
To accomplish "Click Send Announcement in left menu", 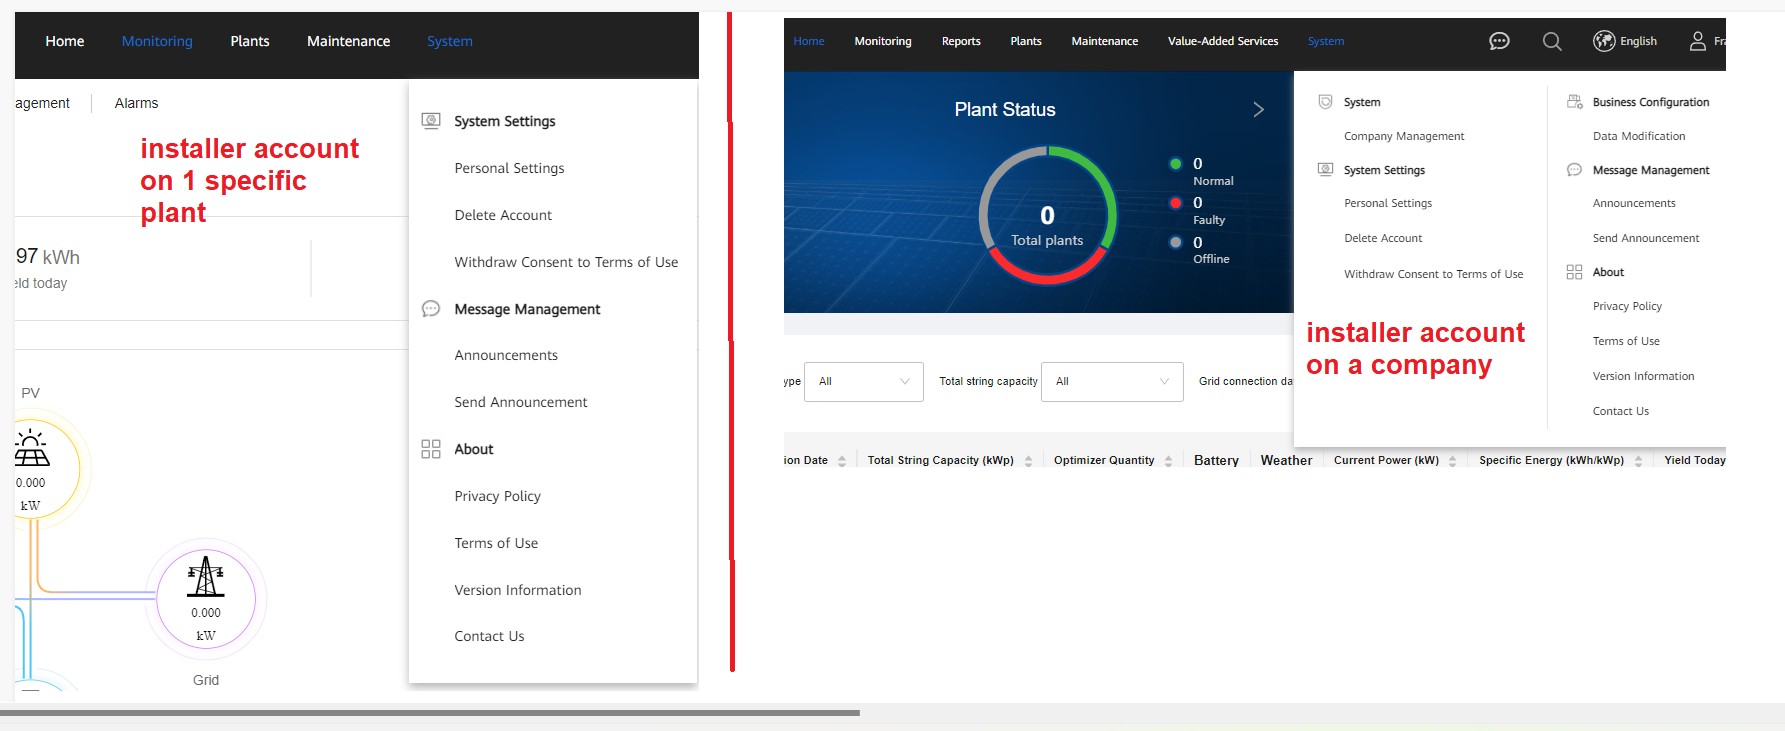I will (520, 402).
